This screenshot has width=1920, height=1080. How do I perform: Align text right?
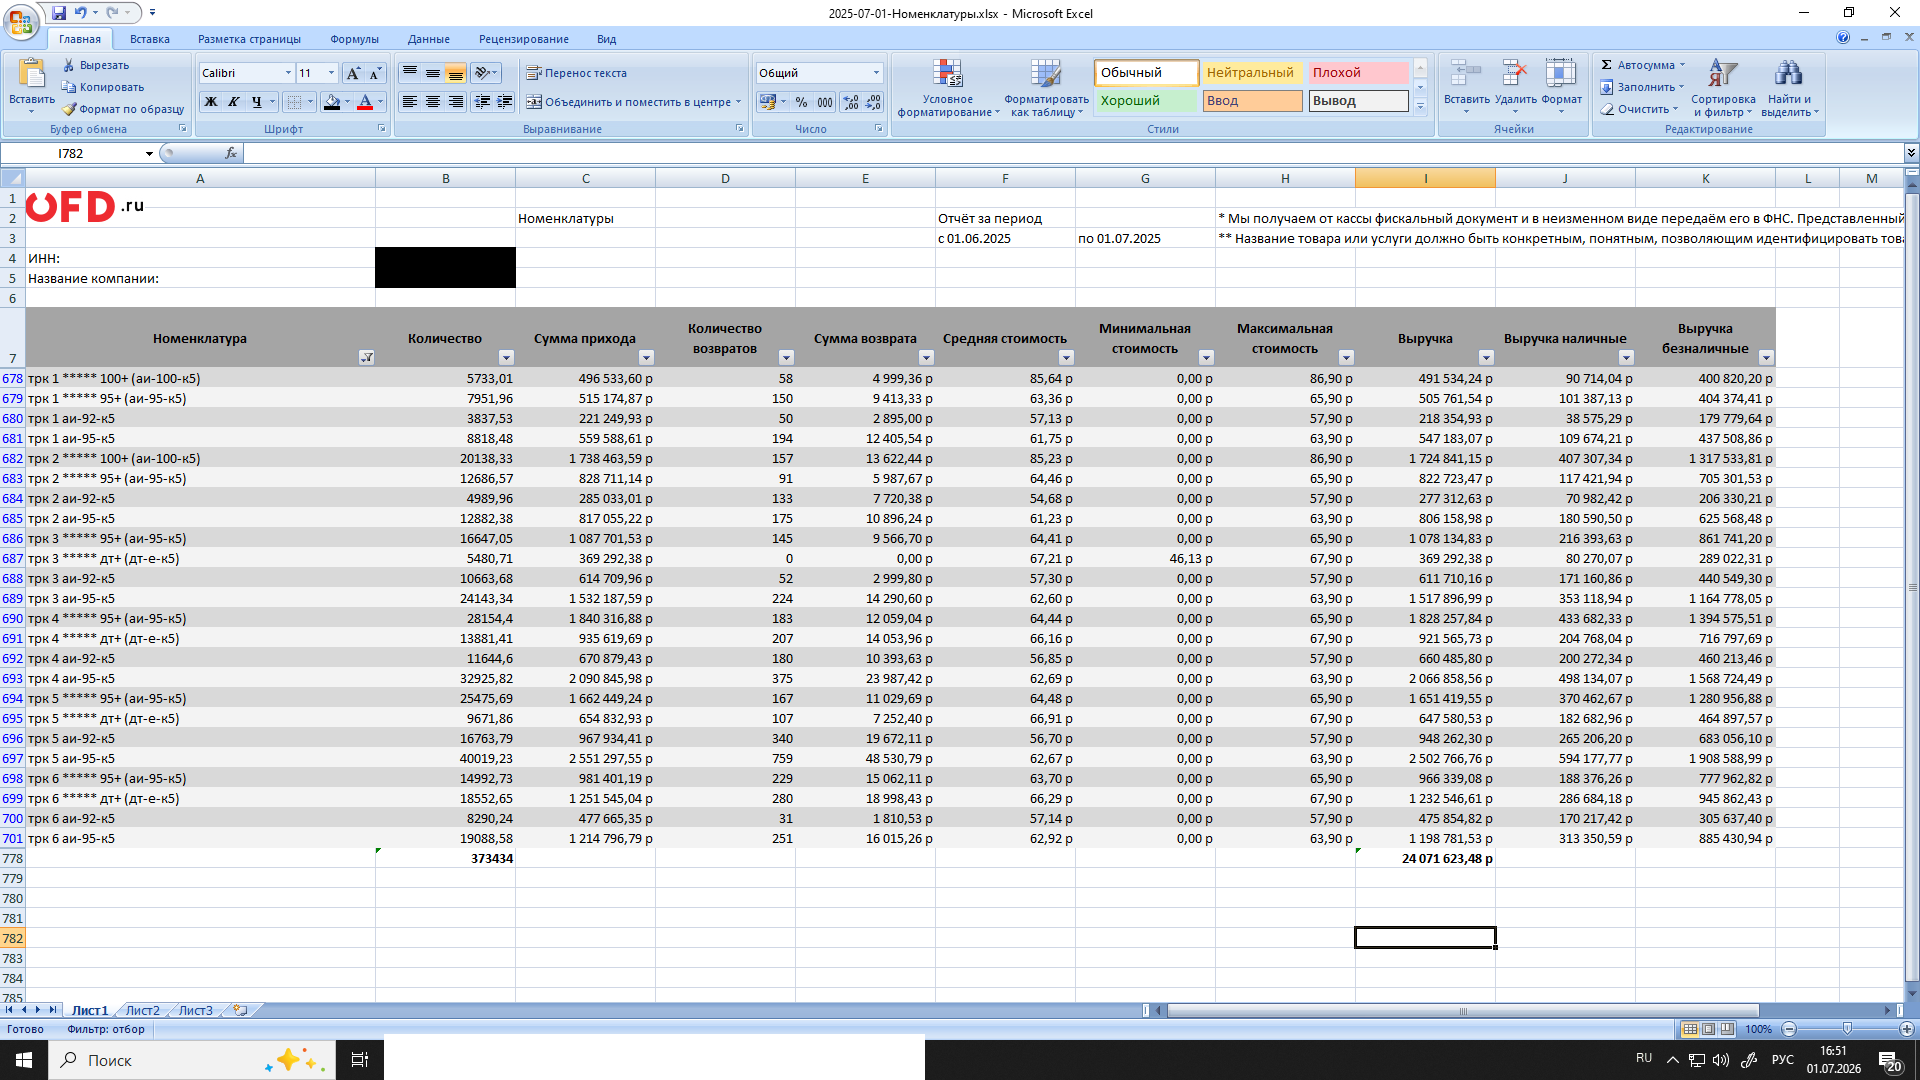tap(456, 102)
